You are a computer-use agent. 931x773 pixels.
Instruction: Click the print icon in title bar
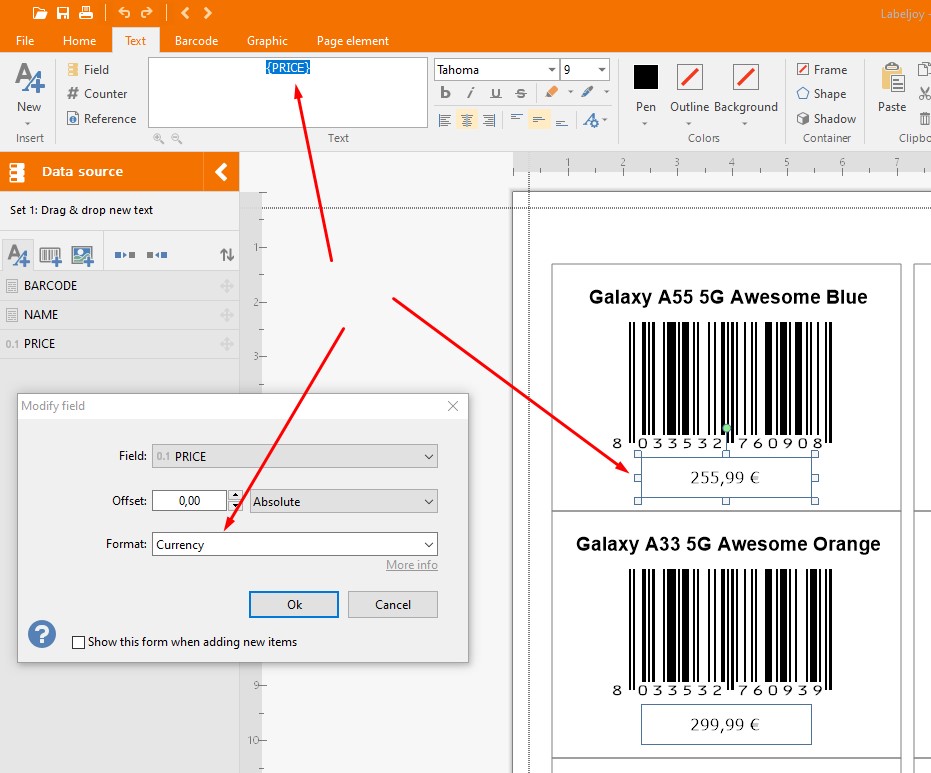point(86,13)
